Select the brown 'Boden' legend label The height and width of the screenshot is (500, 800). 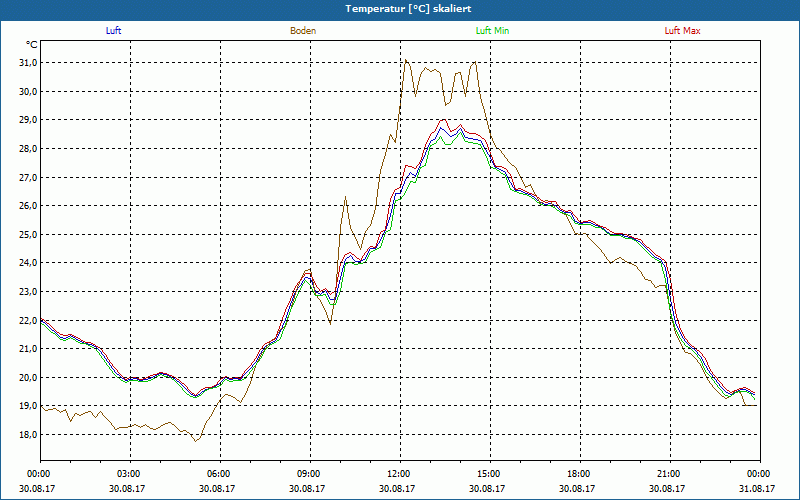[x=303, y=31]
